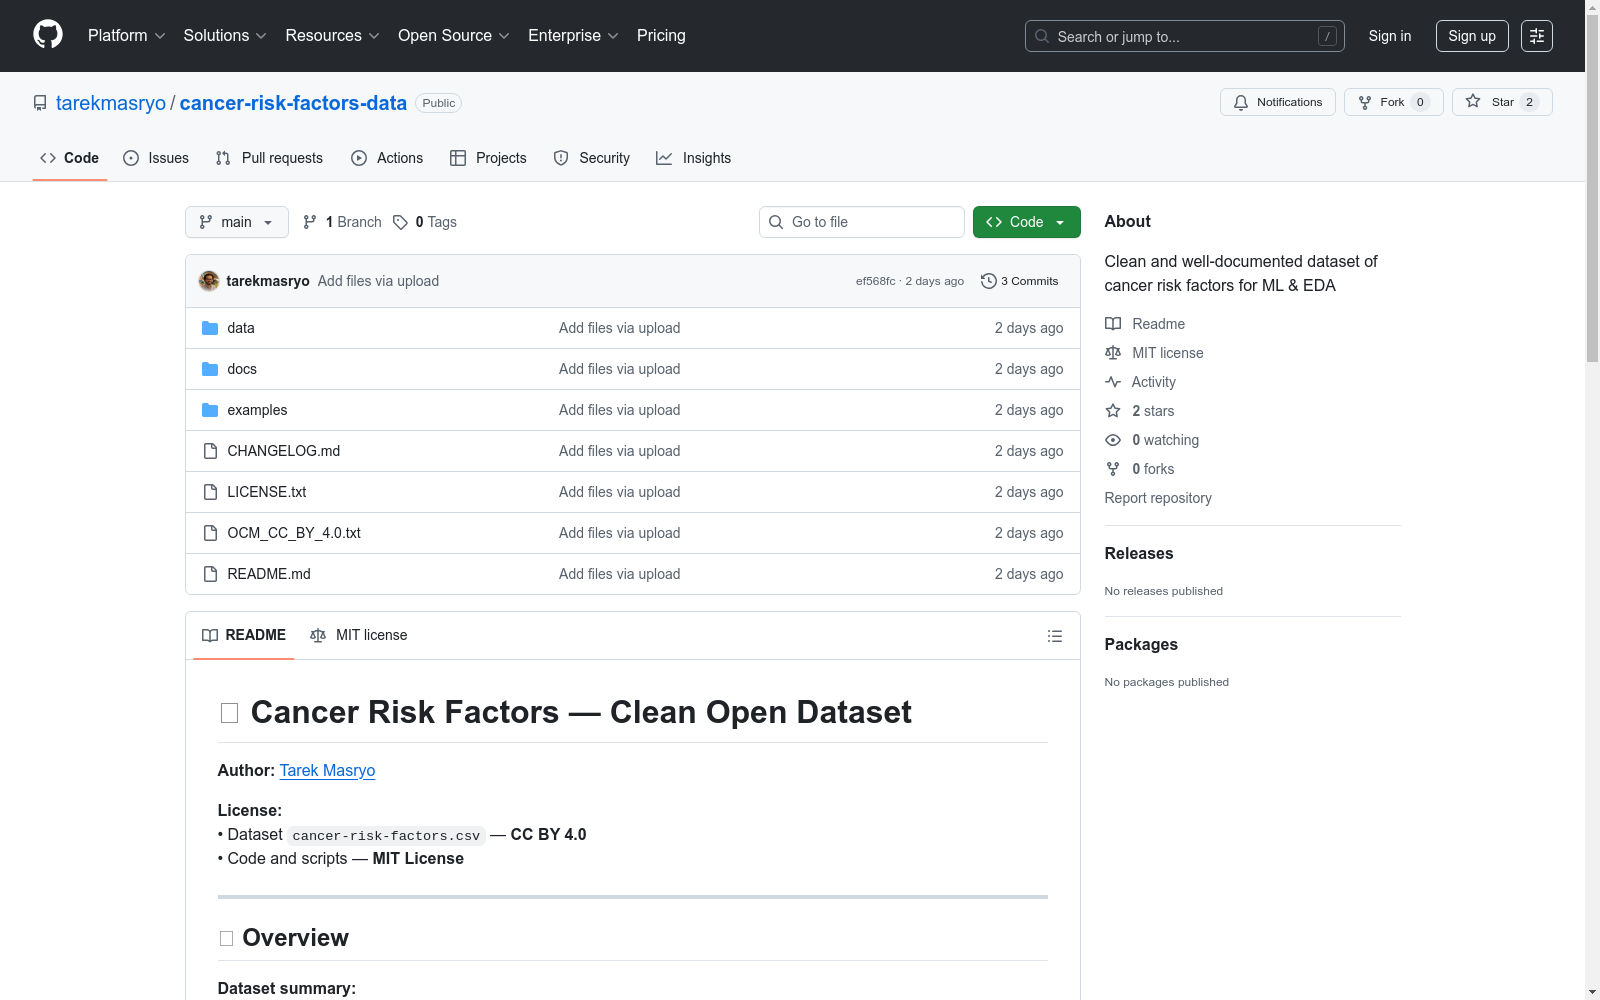Open the Packages heading link
Screen dimensions: 1600x1000
[x=1141, y=644]
